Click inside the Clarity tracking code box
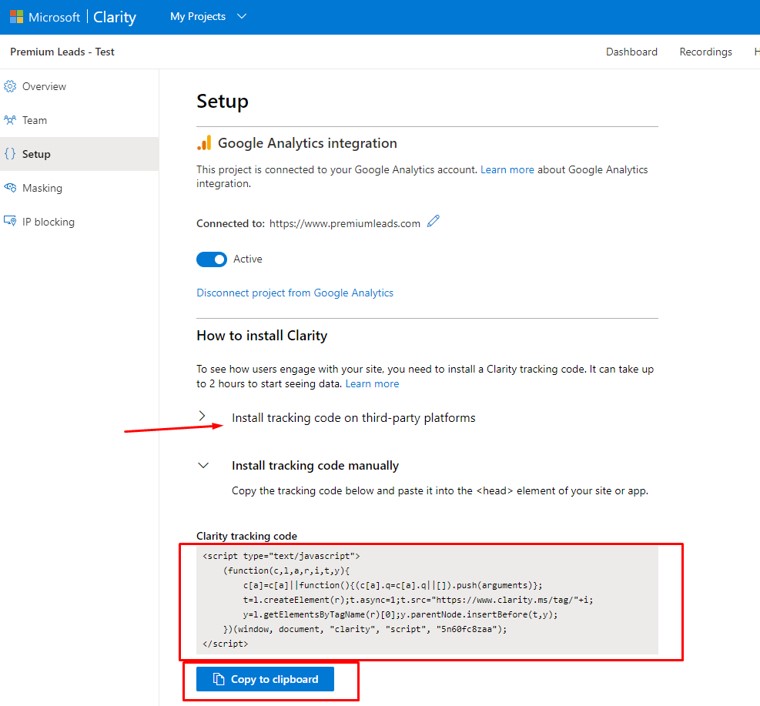The width and height of the screenshot is (760, 706). pyautogui.click(x=427, y=601)
